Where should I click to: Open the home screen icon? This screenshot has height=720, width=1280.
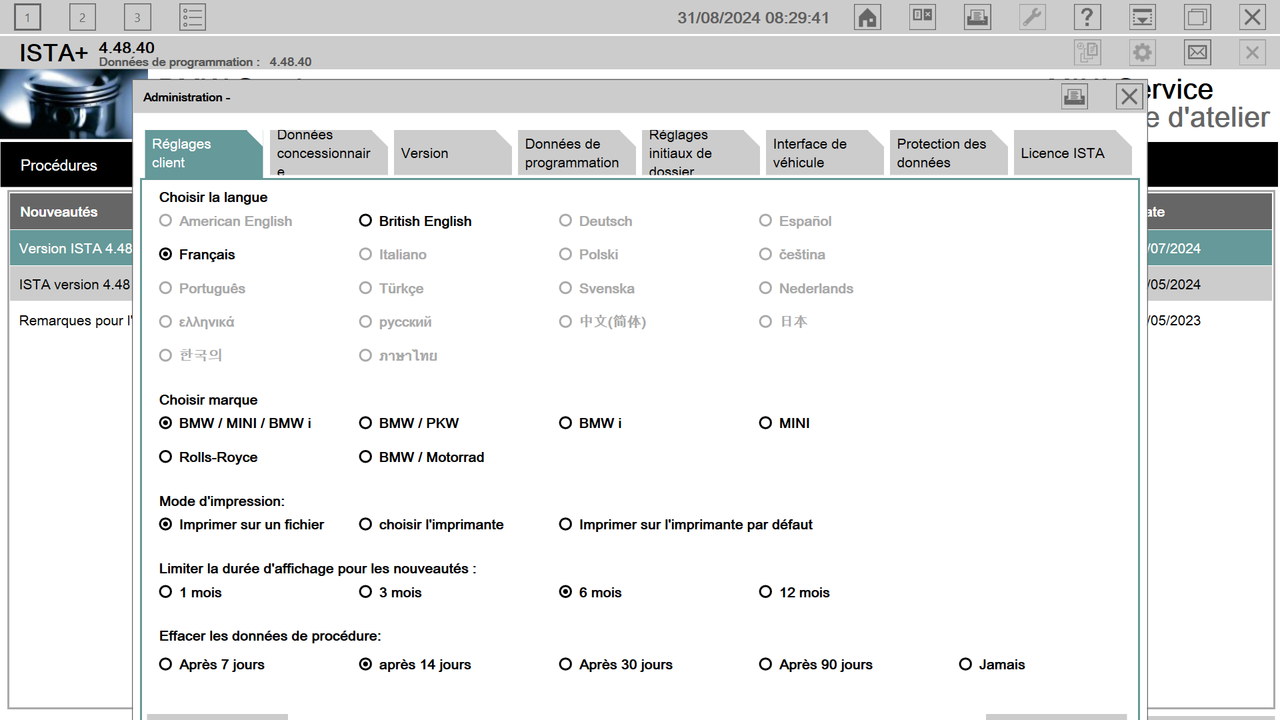pyautogui.click(x=868, y=17)
